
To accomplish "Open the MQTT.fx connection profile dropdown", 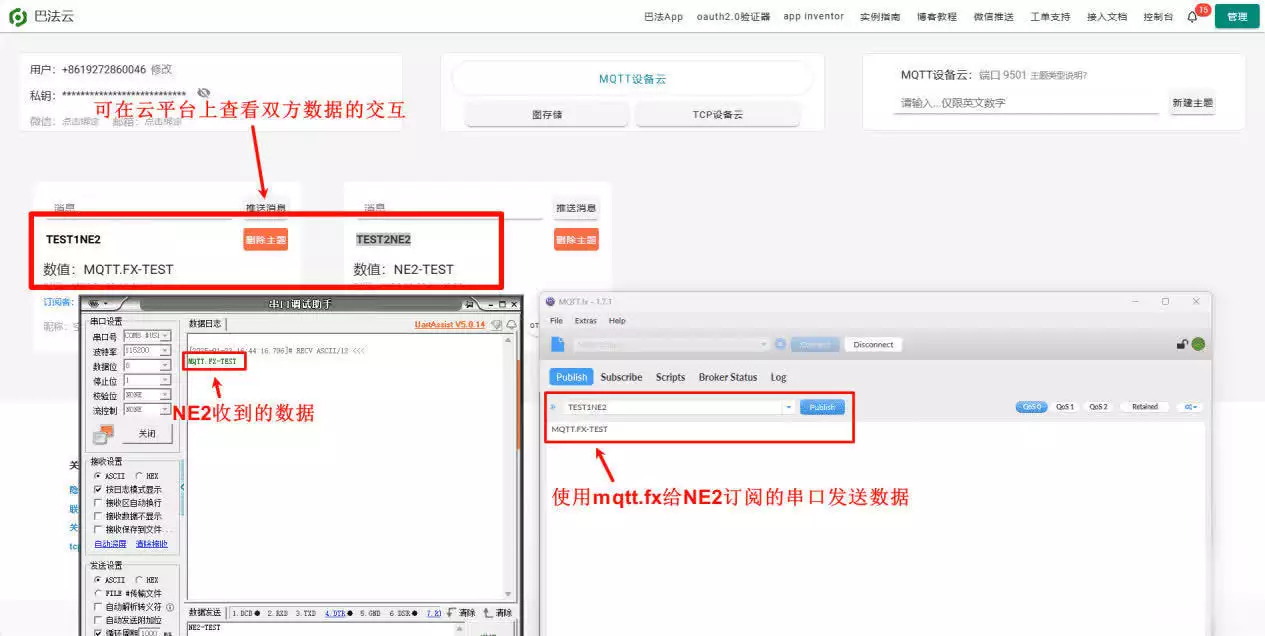I will pyautogui.click(x=763, y=344).
